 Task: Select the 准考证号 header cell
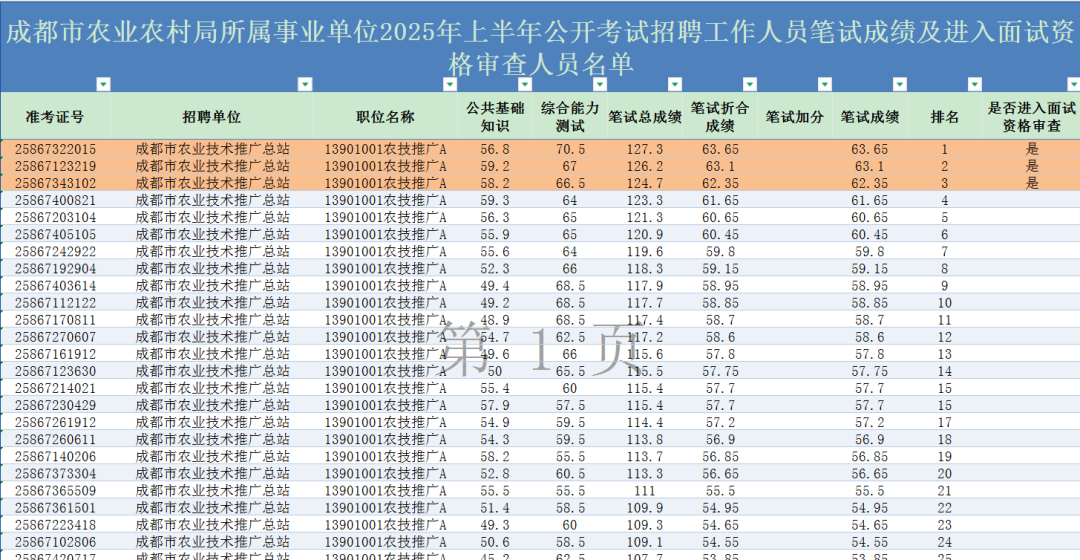(x=55, y=117)
